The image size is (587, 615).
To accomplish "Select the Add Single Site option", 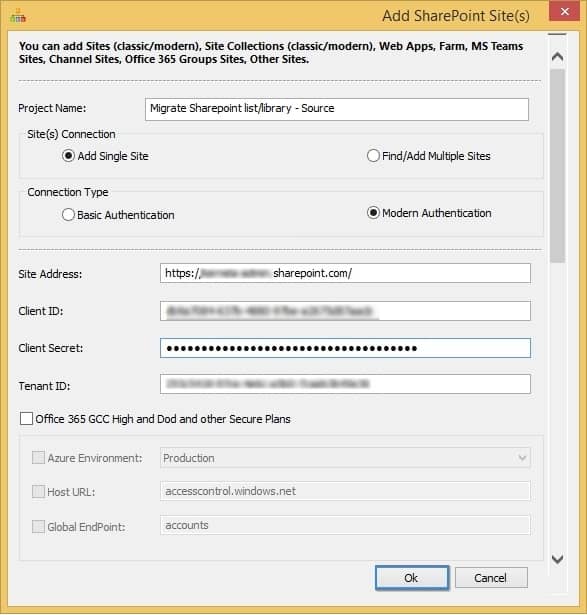I will point(105,156).
